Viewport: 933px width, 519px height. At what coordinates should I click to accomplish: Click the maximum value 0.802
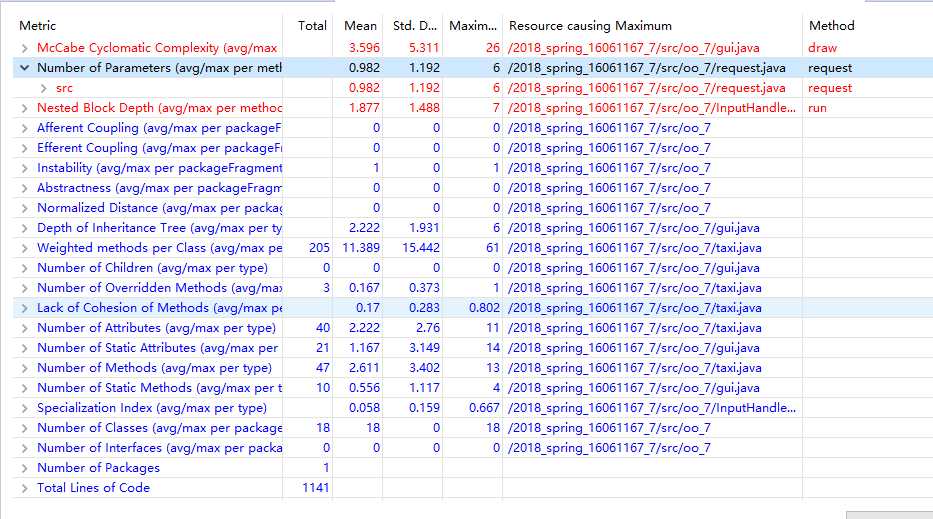coord(484,308)
